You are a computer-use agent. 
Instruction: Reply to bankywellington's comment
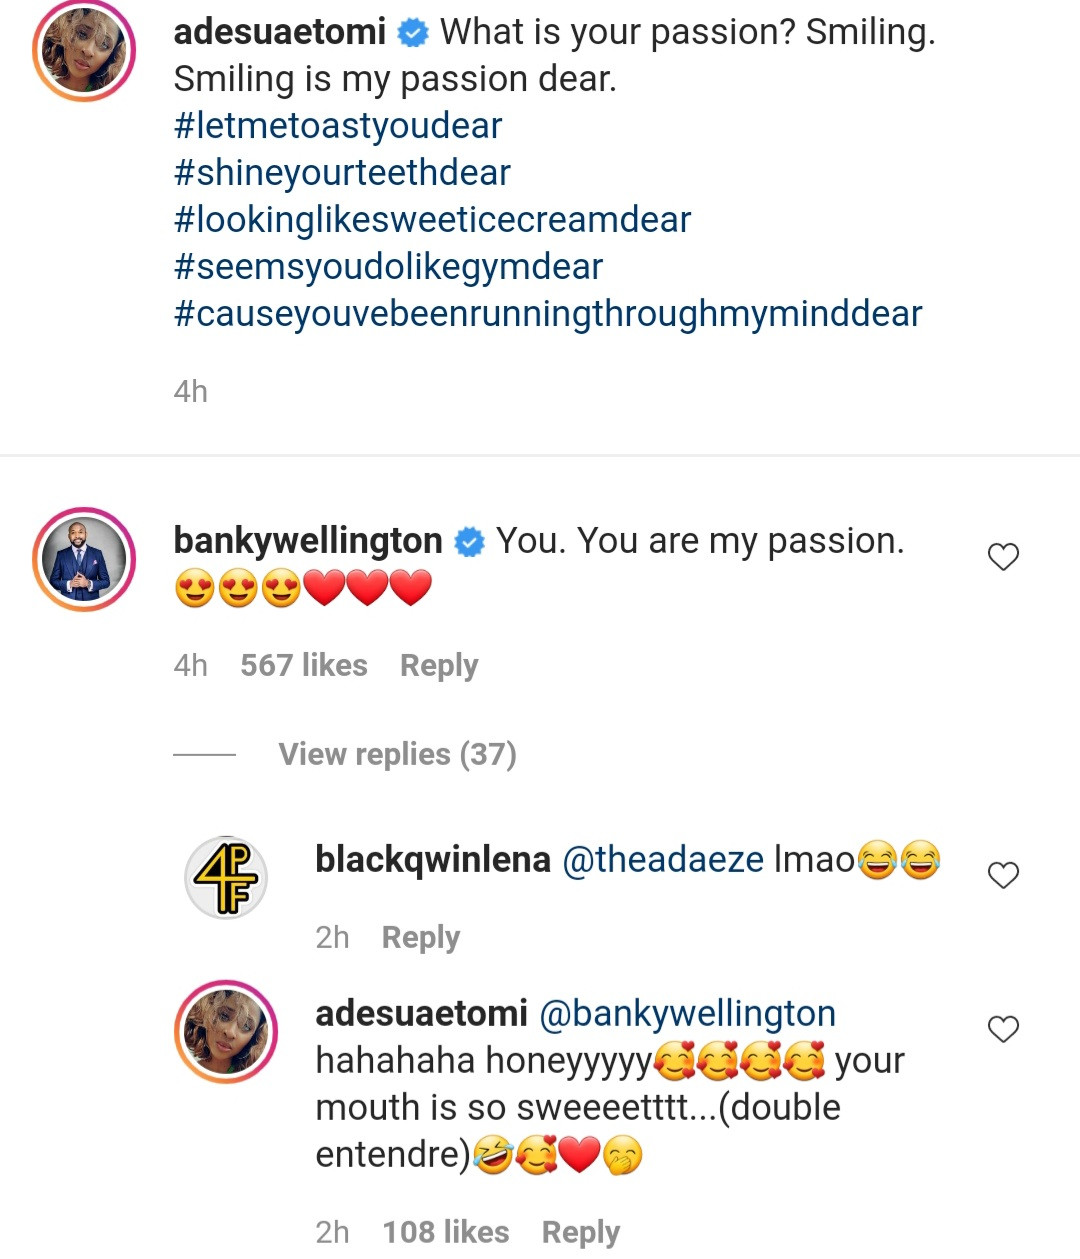click(439, 666)
